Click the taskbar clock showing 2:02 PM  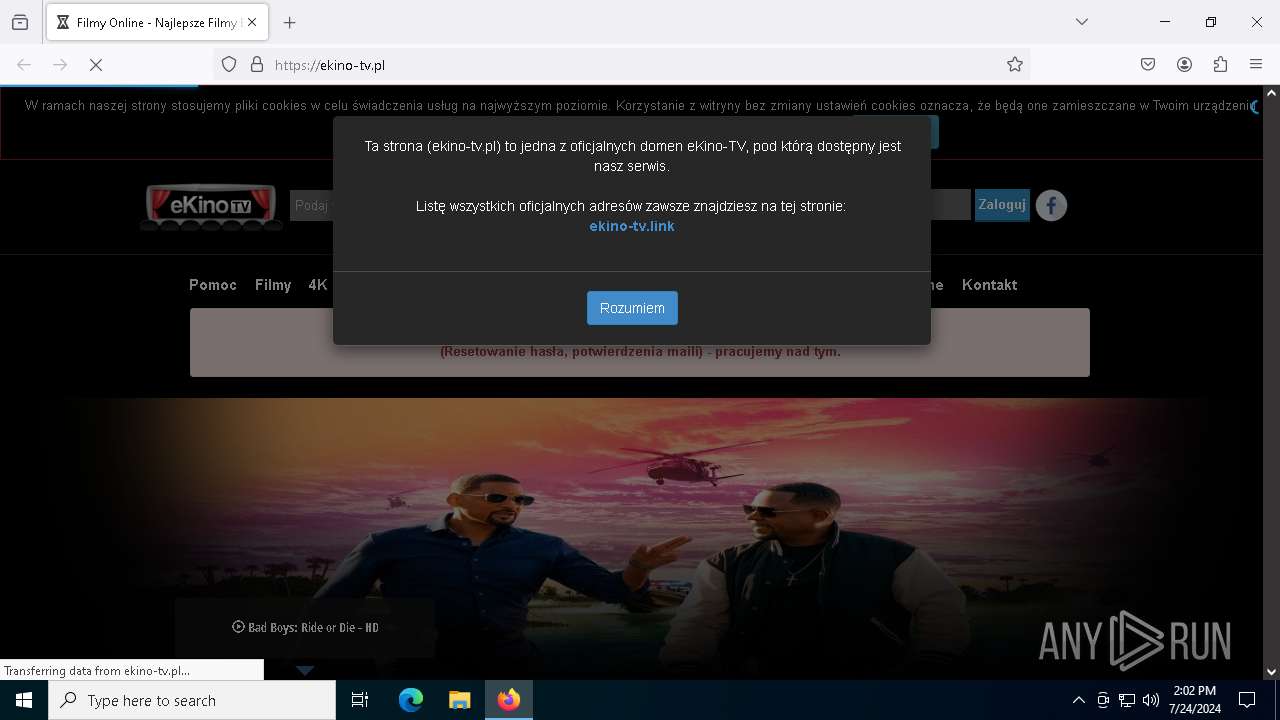[1195, 700]
